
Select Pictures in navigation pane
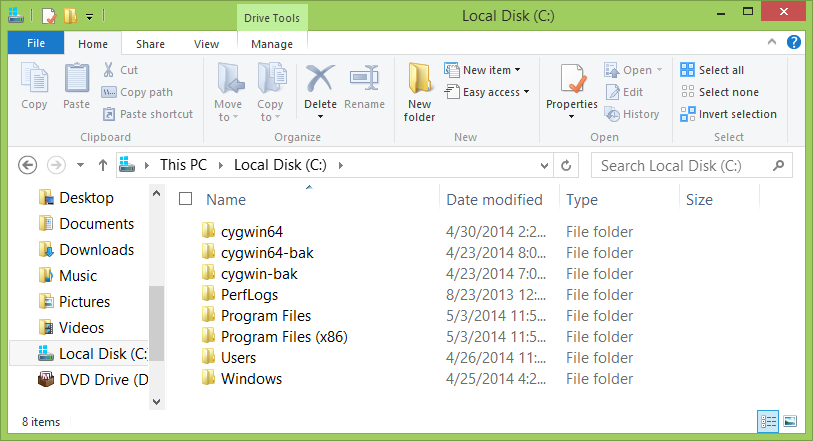tap(75, 302)
